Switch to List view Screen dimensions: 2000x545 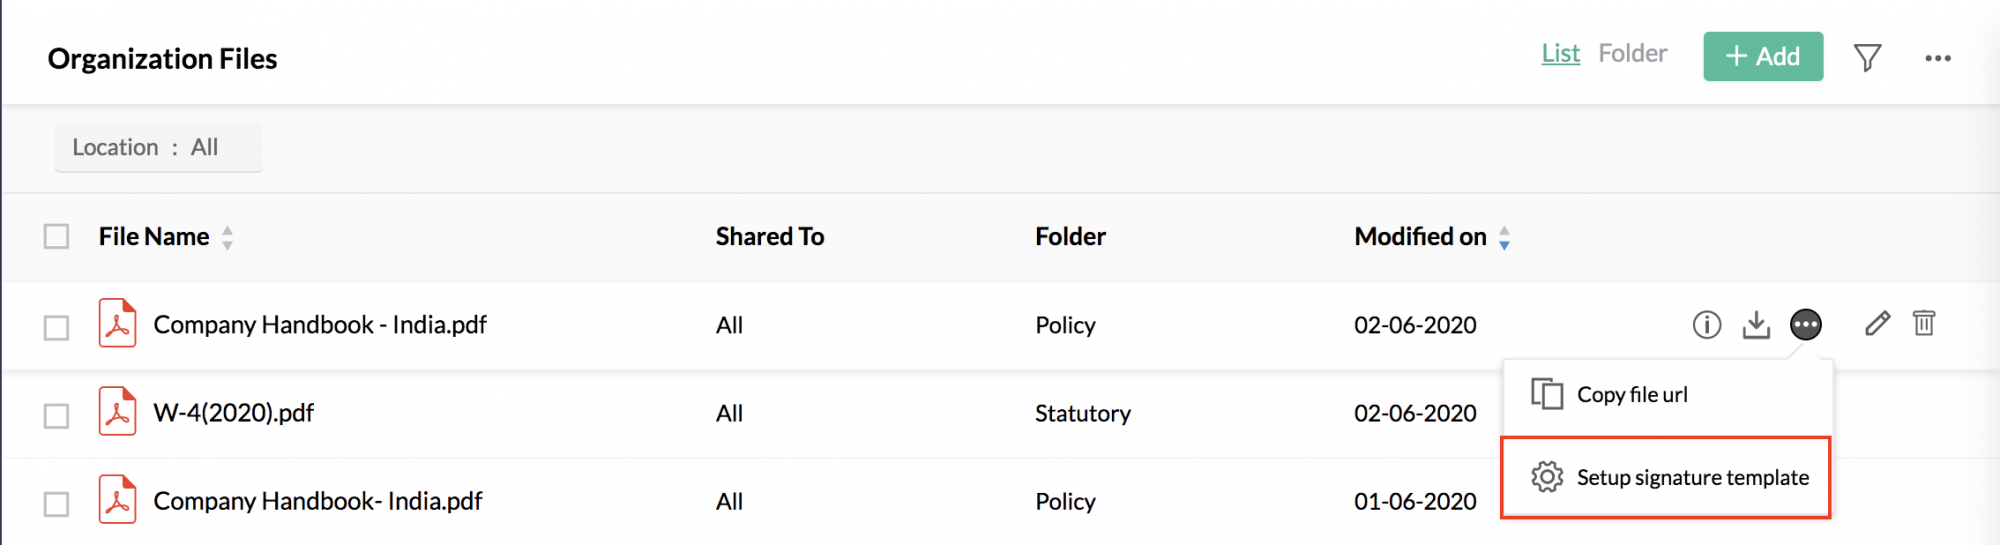click(1560, 53)
